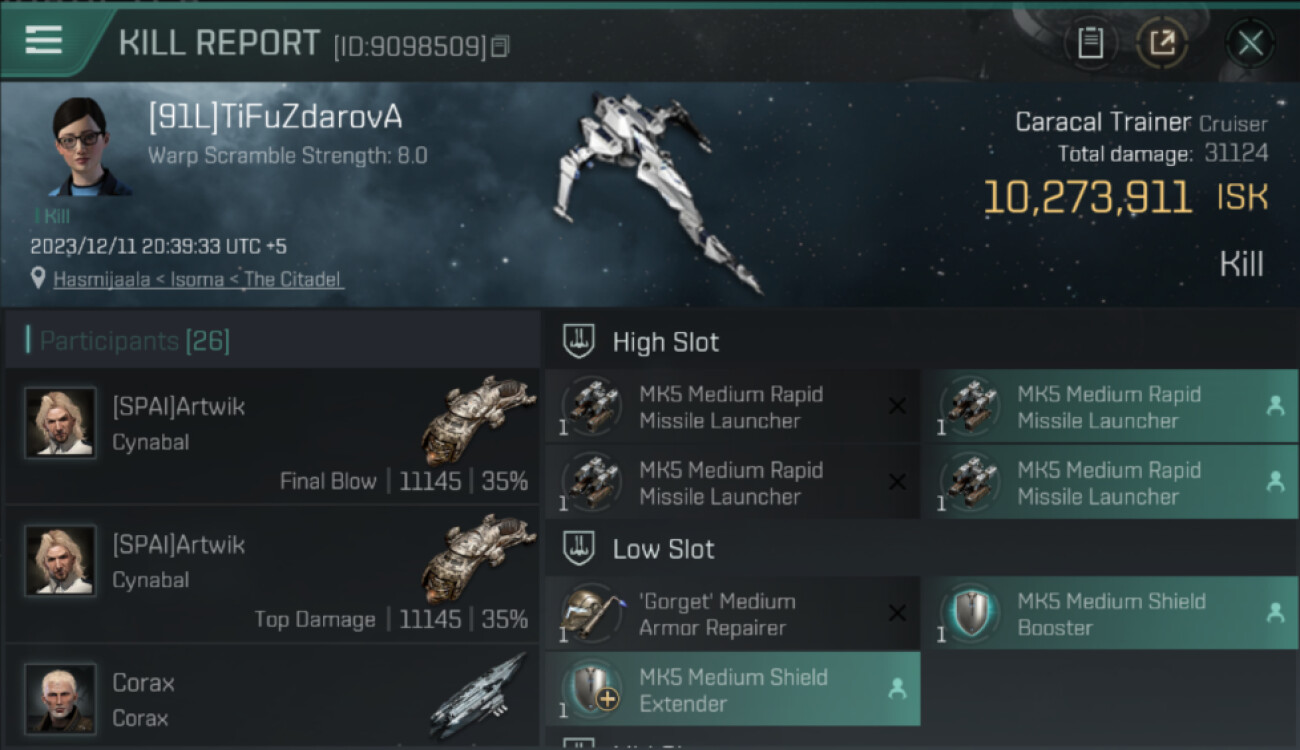Click the 'Gorget' Medium Armor Repairer icon
Viewport: 1300px width, 750px height.
pos(591,613)
